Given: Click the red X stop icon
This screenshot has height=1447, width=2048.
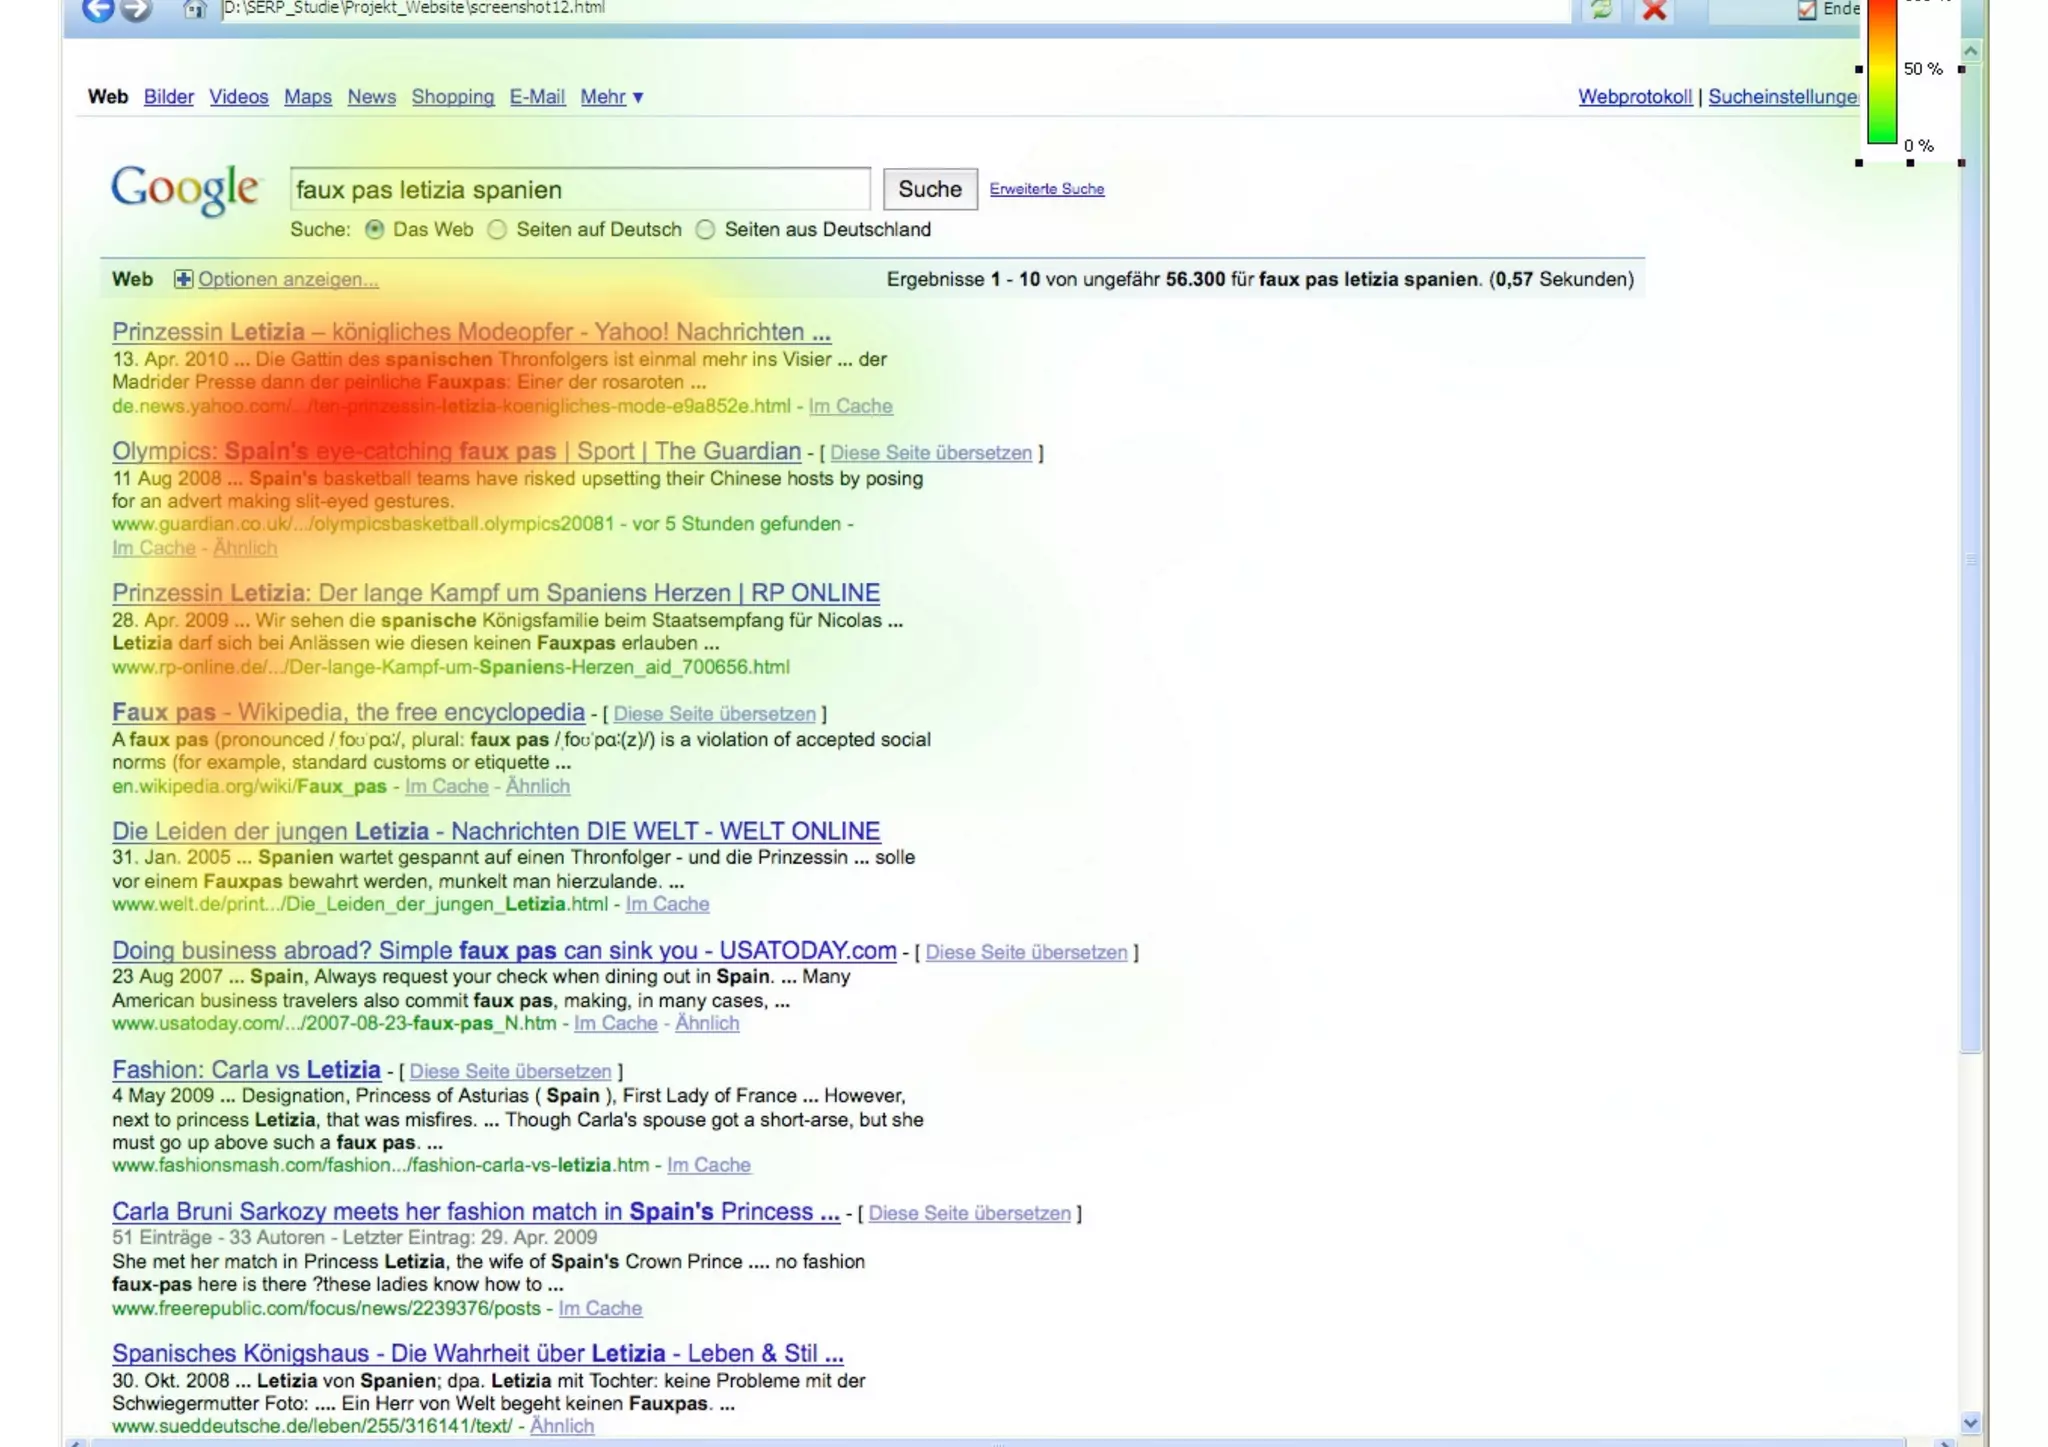Looking at the screenshot, I should 1654,10.
